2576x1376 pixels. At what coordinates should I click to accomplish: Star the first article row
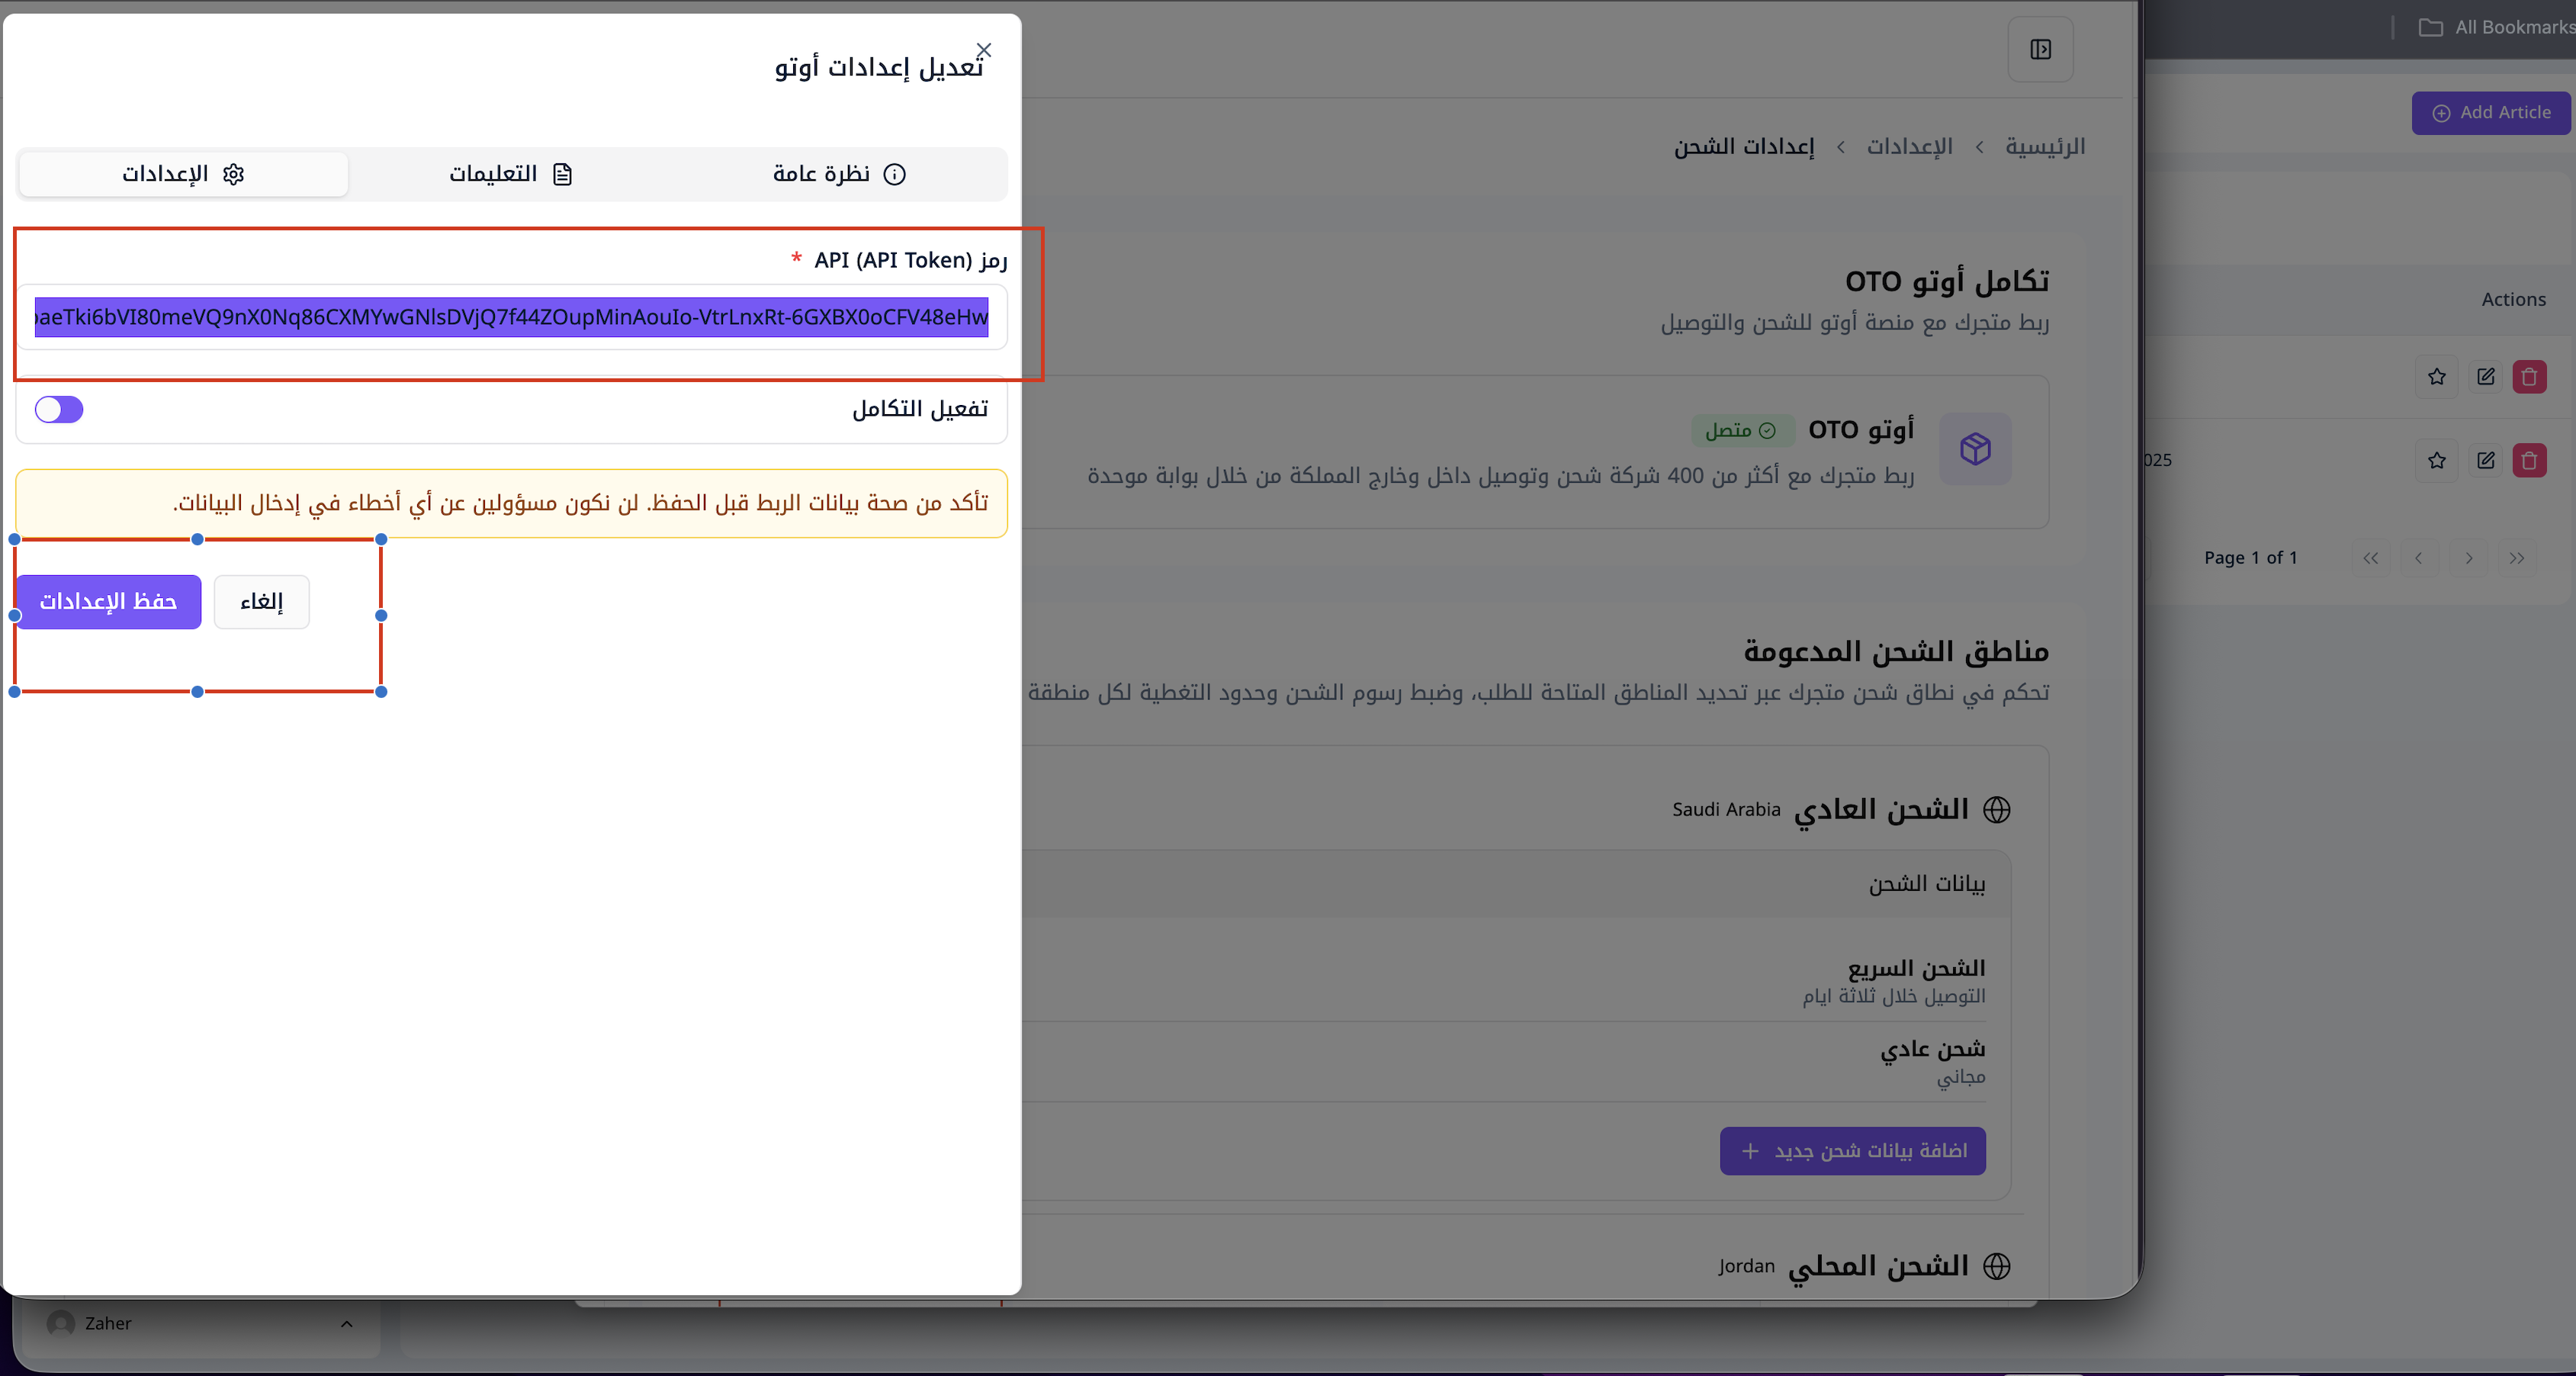(x=2437, y=377)
